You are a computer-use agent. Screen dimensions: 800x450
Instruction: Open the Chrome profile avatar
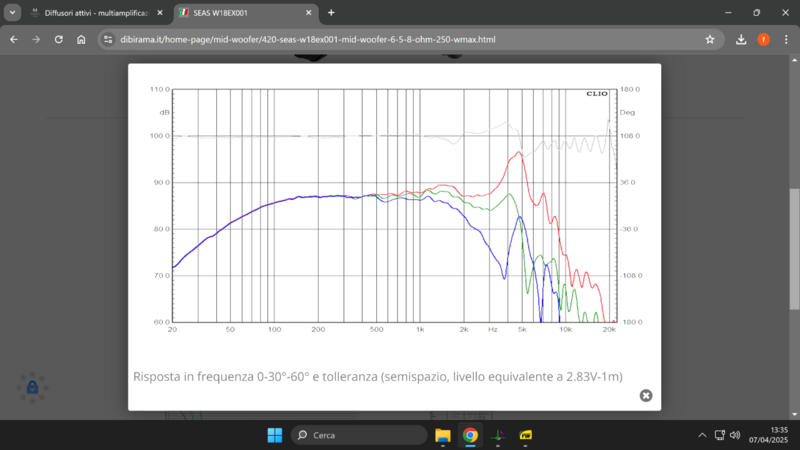(763, 39)
